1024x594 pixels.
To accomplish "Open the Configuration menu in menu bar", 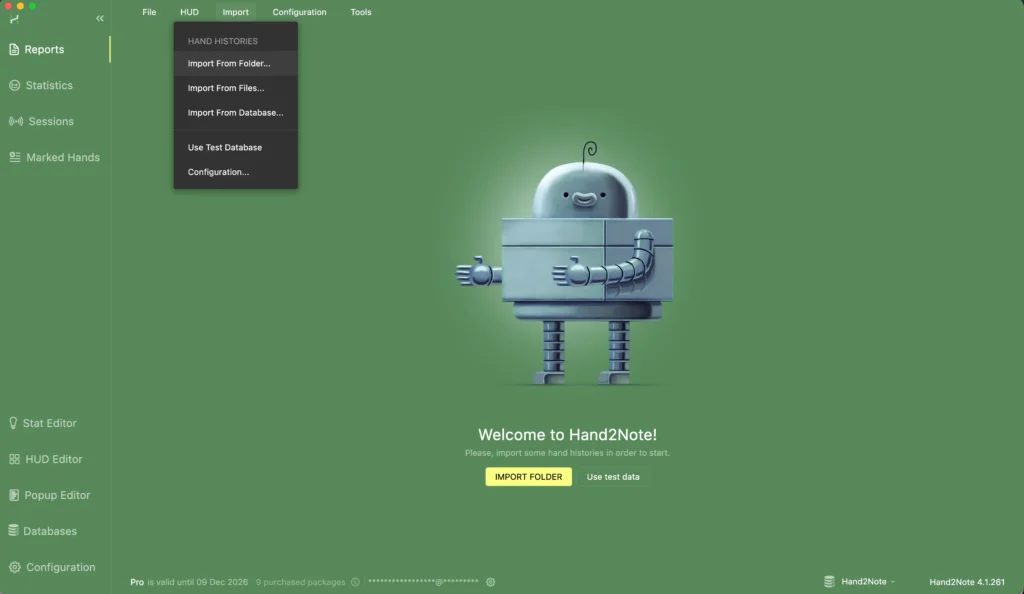I will [299, 12].
